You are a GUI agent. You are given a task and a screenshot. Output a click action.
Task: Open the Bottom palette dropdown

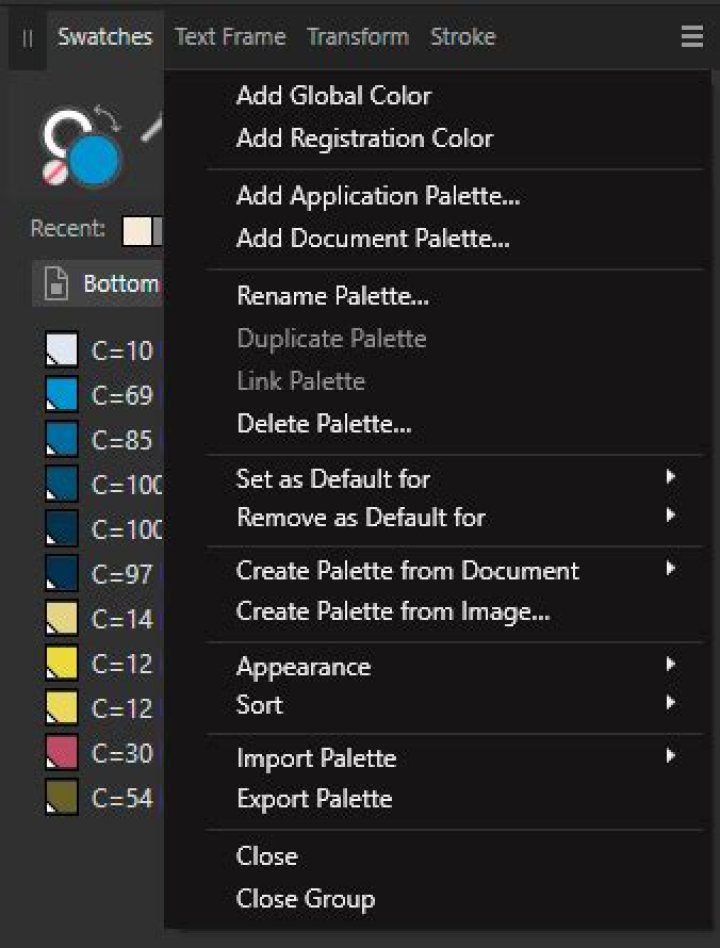97,283
